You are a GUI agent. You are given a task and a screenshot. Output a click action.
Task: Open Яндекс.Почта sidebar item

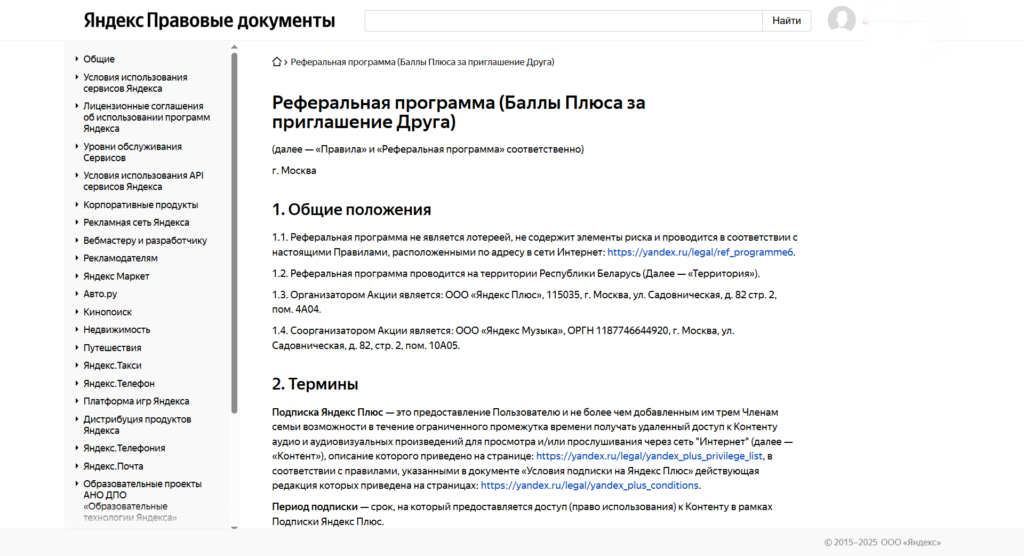pos(113,466)
